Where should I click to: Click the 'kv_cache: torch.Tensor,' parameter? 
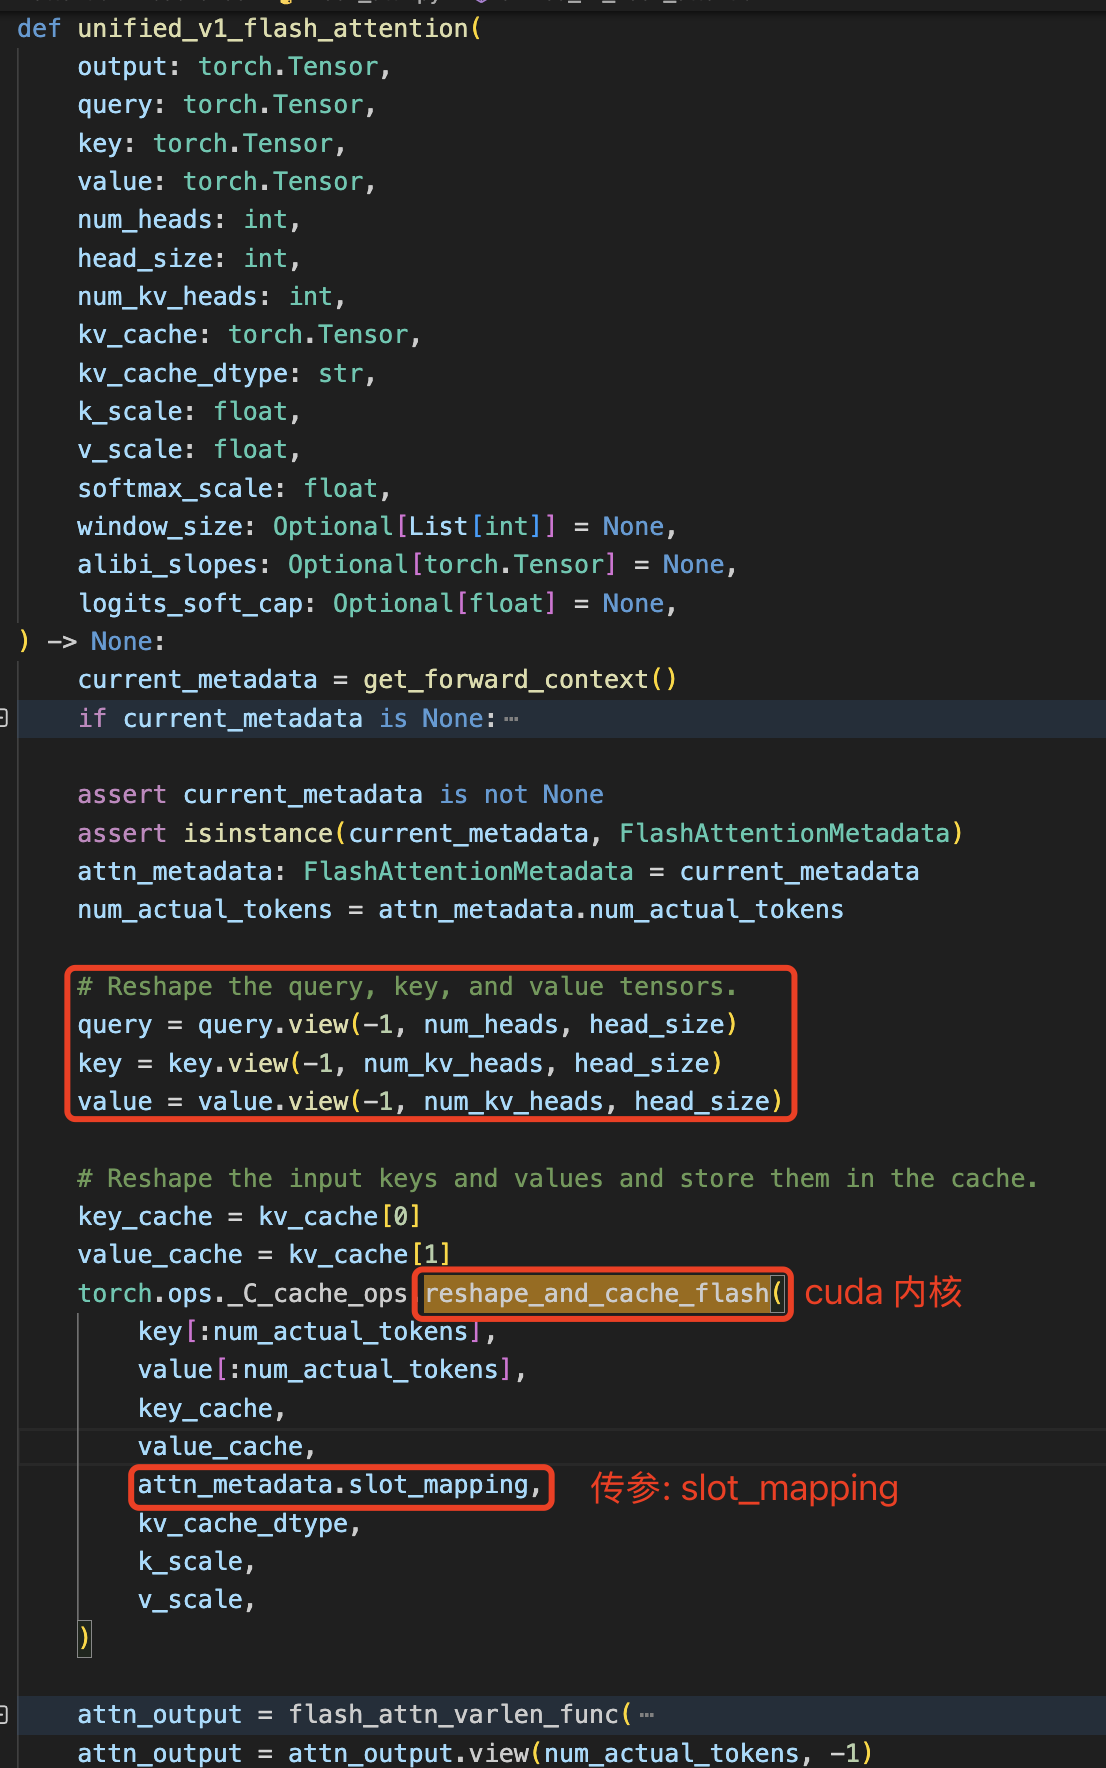249,335
